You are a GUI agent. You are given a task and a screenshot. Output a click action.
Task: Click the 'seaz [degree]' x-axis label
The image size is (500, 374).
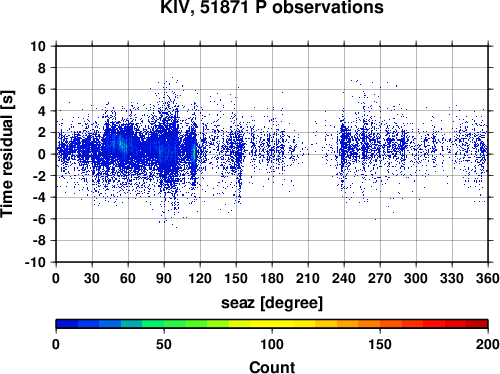(272, 303)
